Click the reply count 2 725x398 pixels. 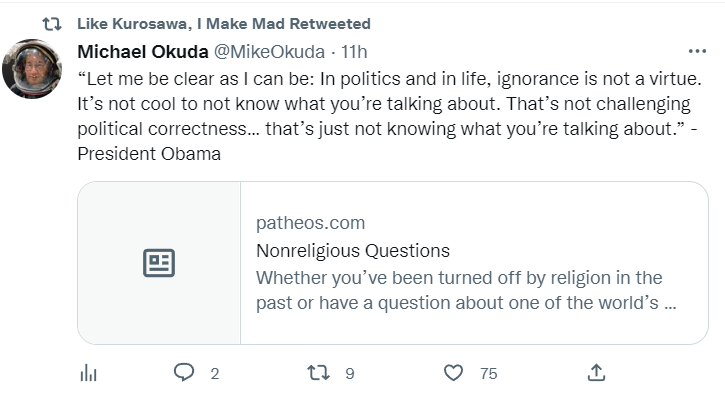pos(215,374)
